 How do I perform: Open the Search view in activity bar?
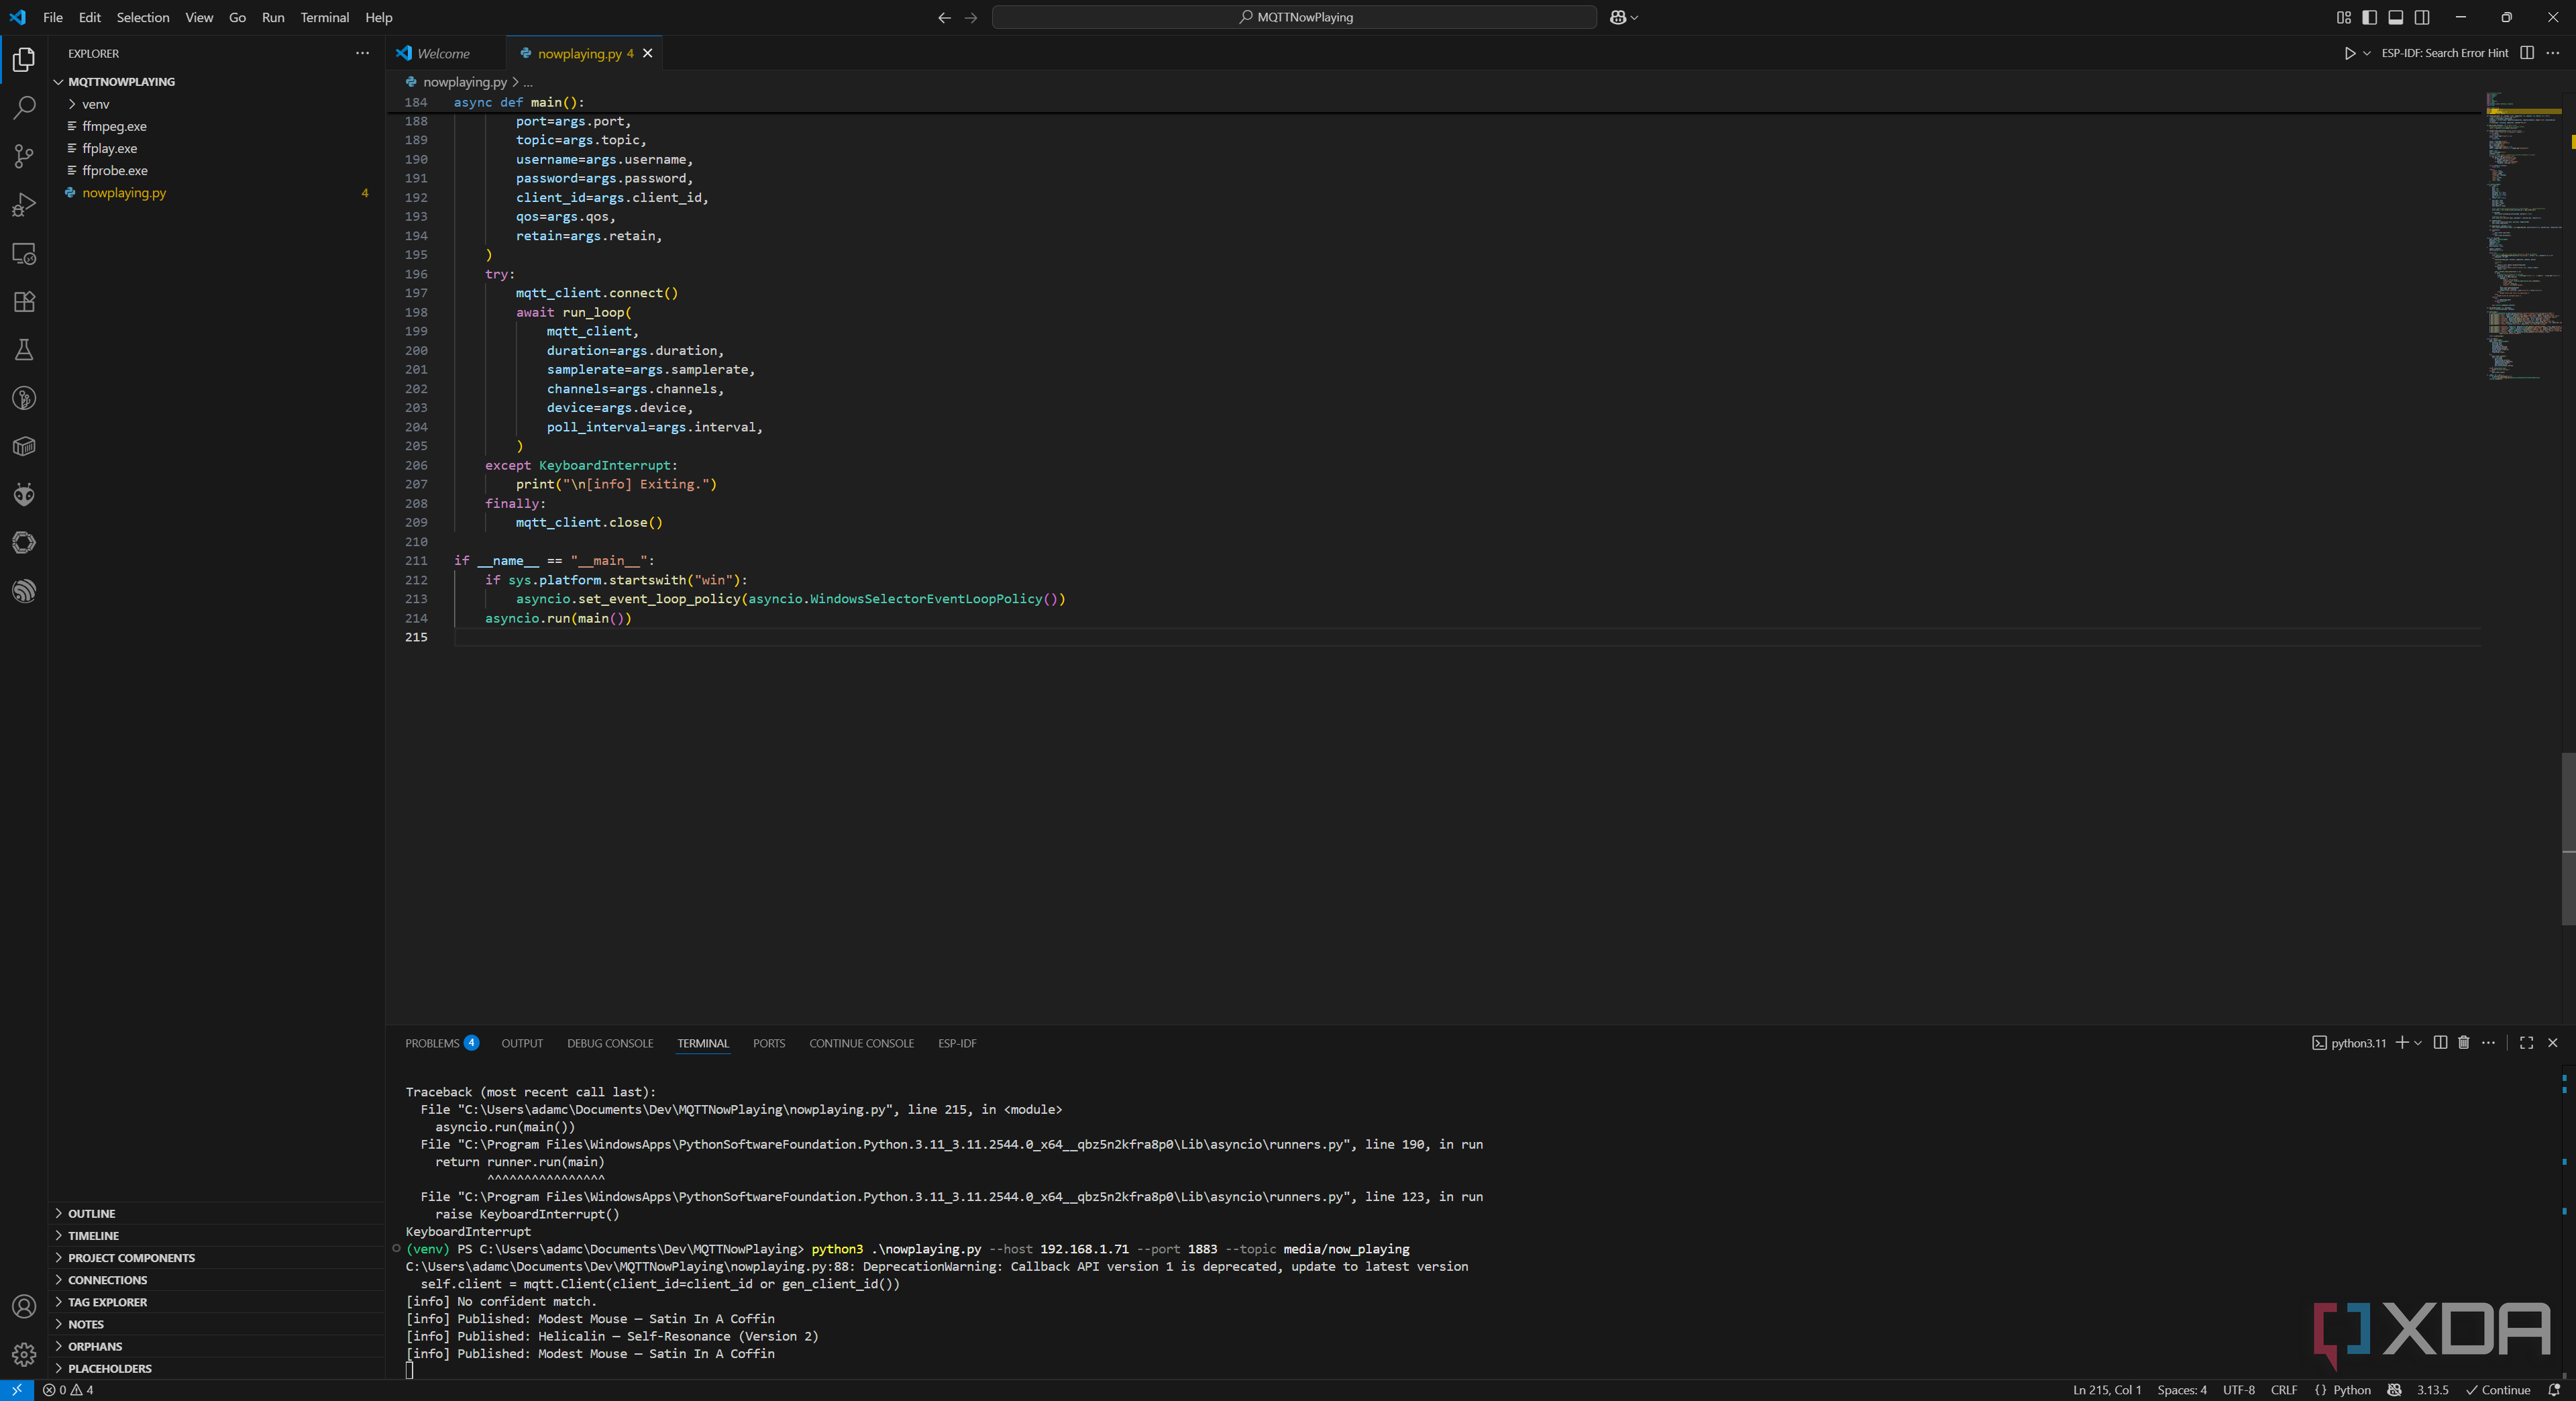[x=24, y=108]
